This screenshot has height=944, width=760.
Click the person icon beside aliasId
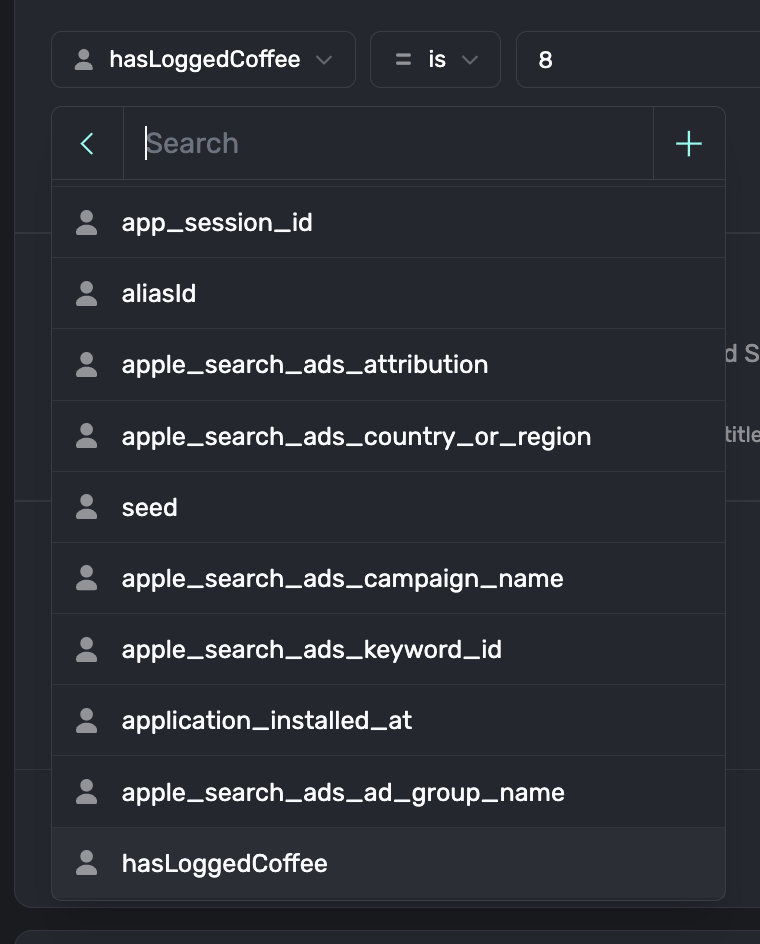[87, 294]
